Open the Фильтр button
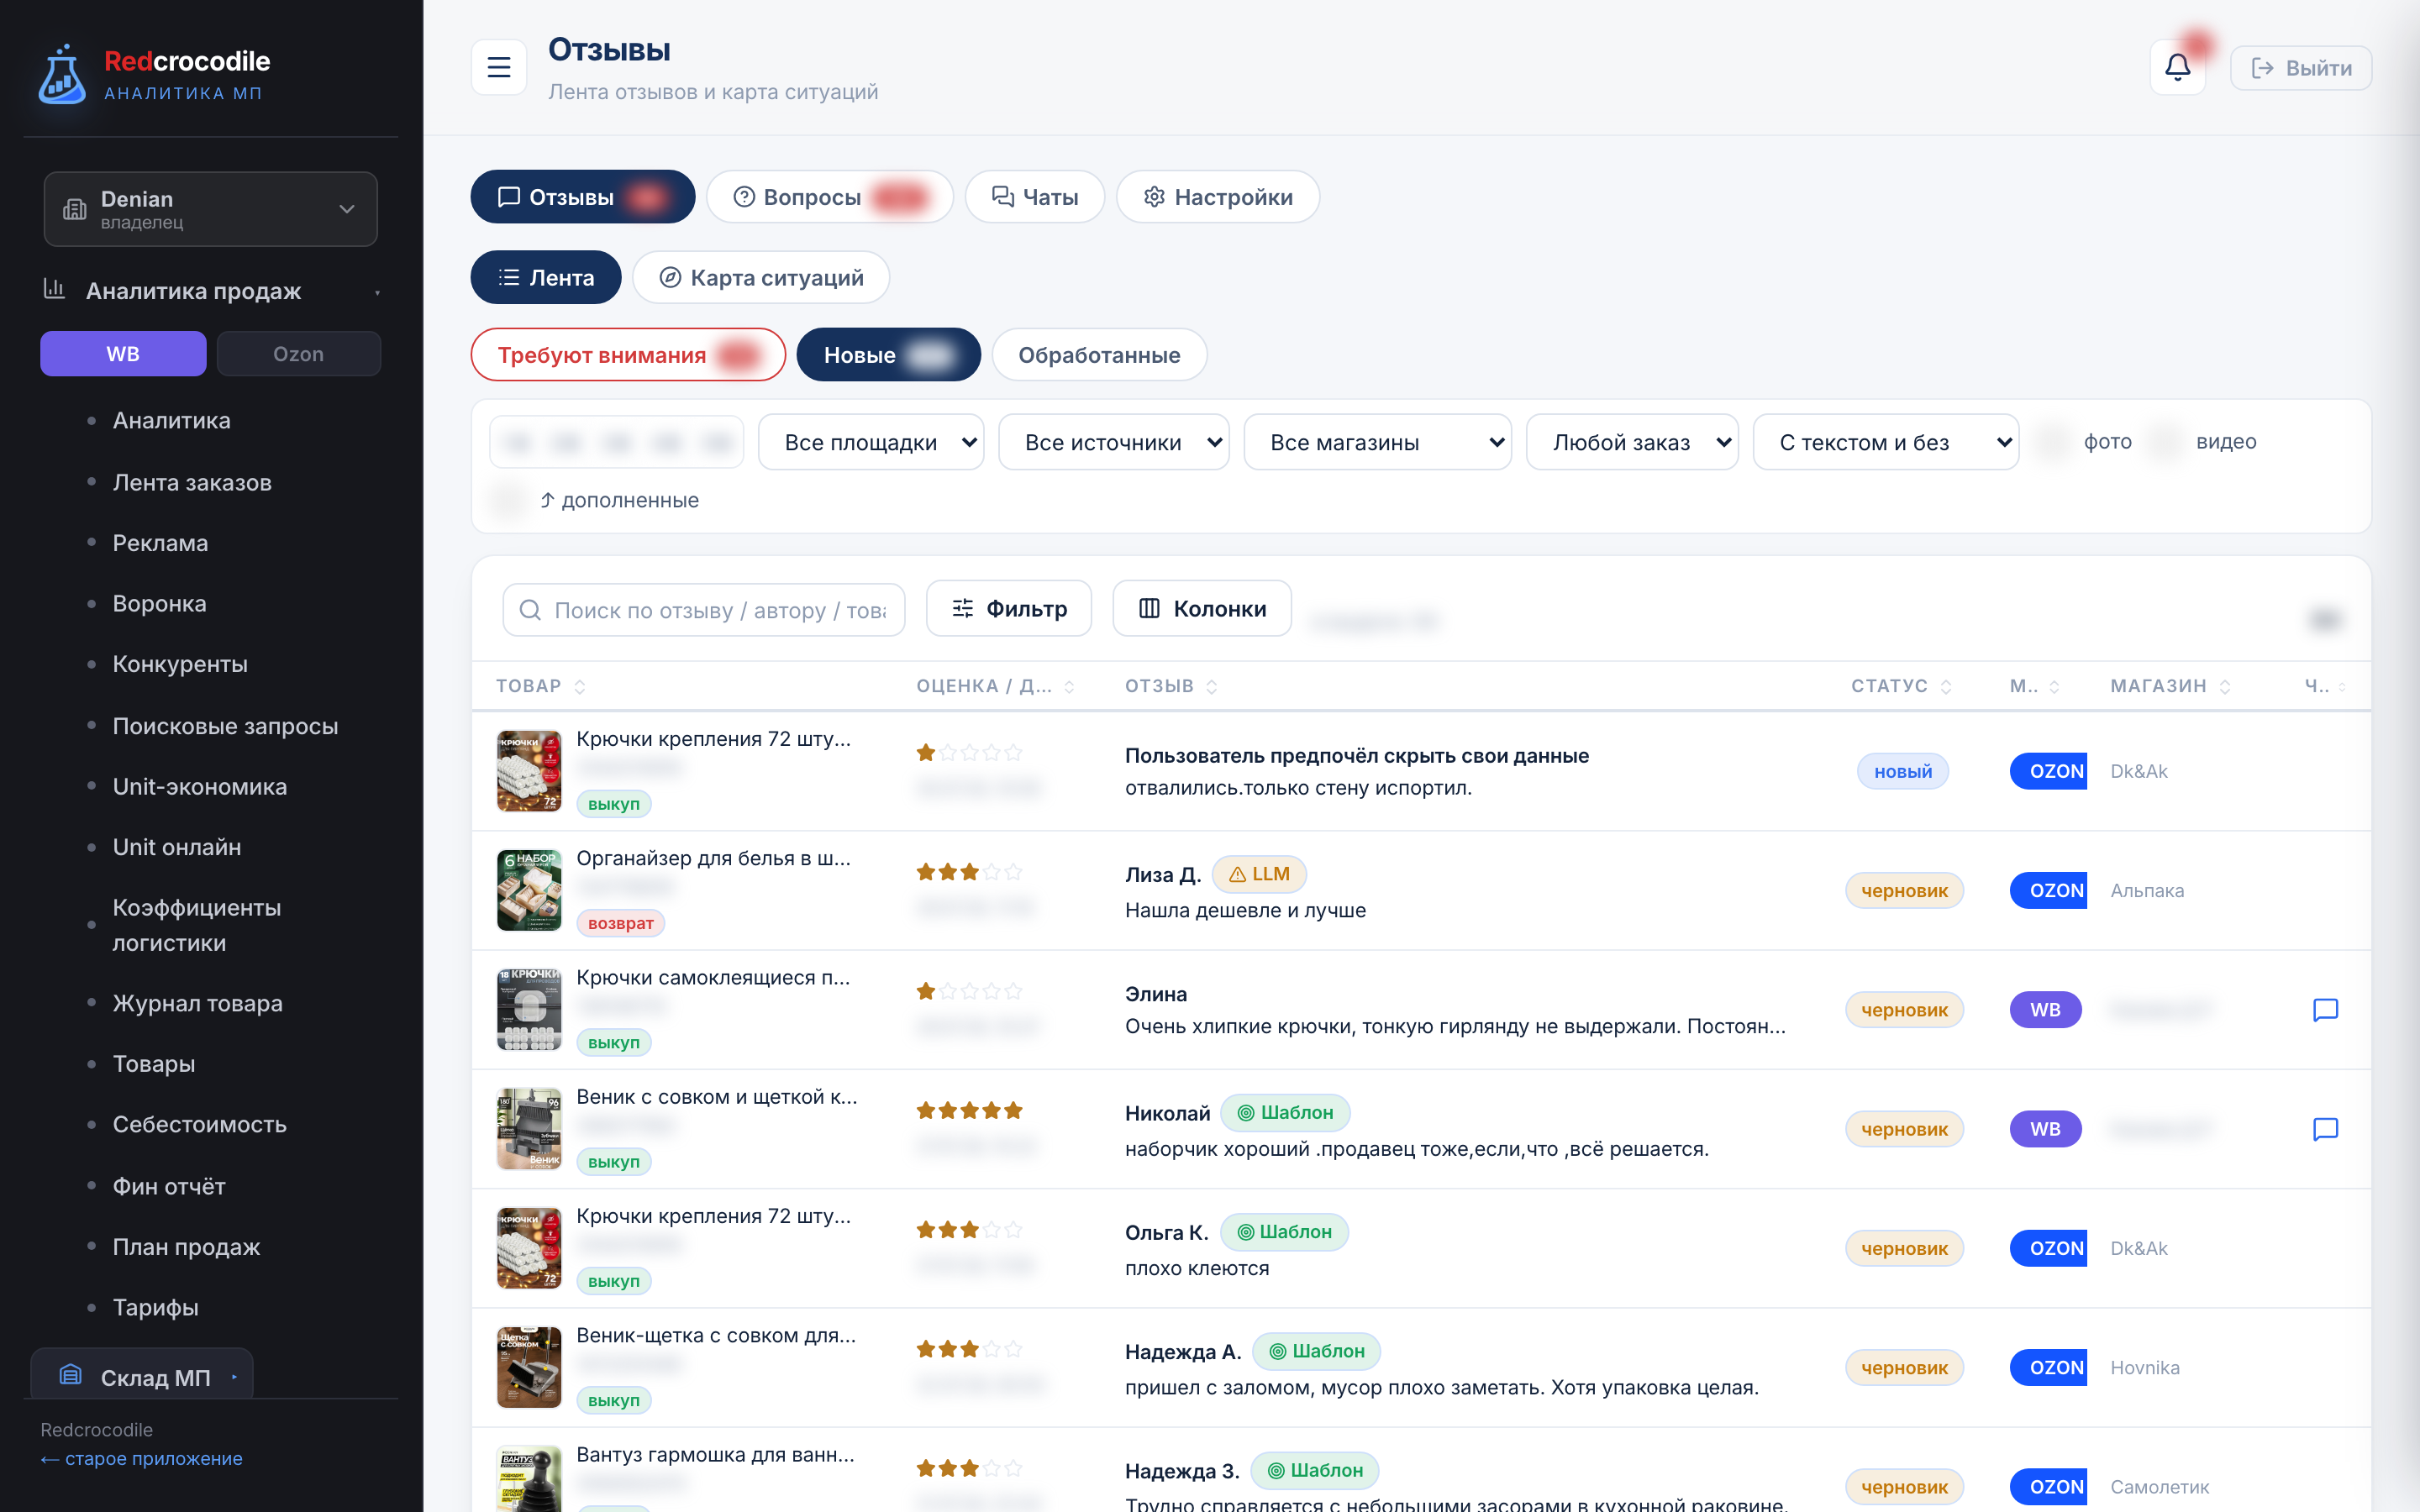This screenshot has height=1512, width=2420. (1008, 608)
